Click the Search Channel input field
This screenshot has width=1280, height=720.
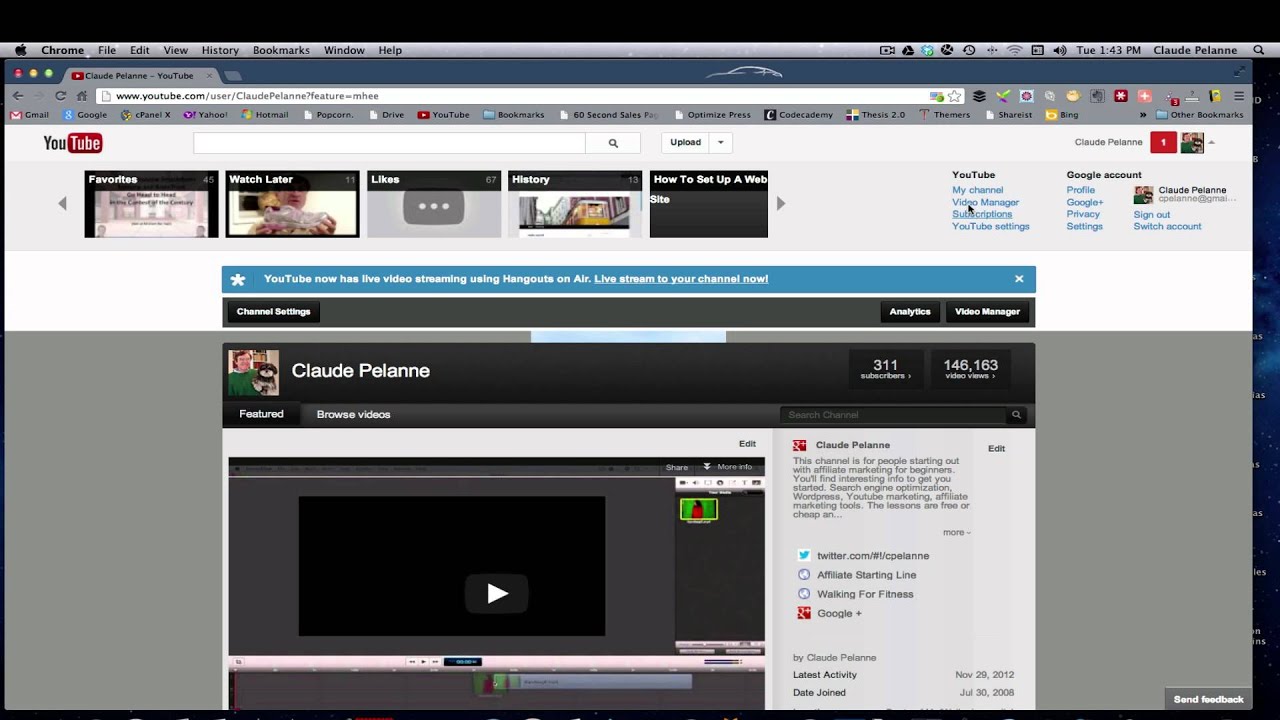coord(894,415)
